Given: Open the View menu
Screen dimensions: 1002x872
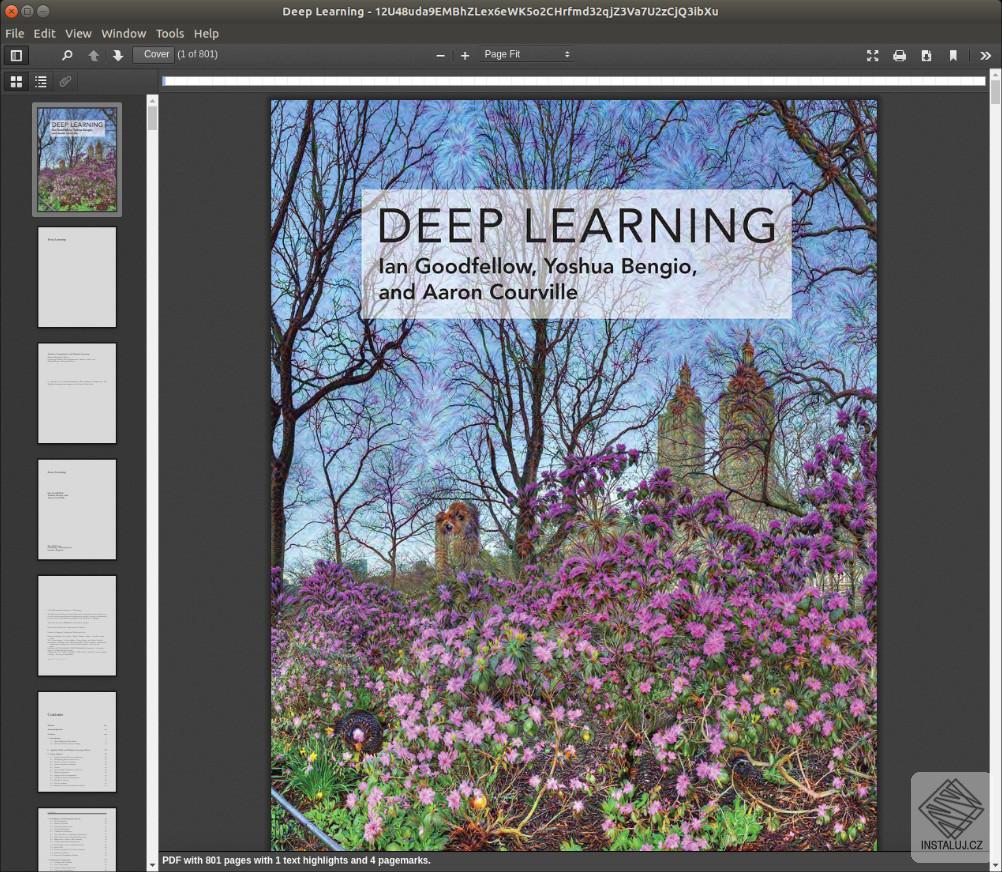Looking at the screenshot, I should pos(78,33).
